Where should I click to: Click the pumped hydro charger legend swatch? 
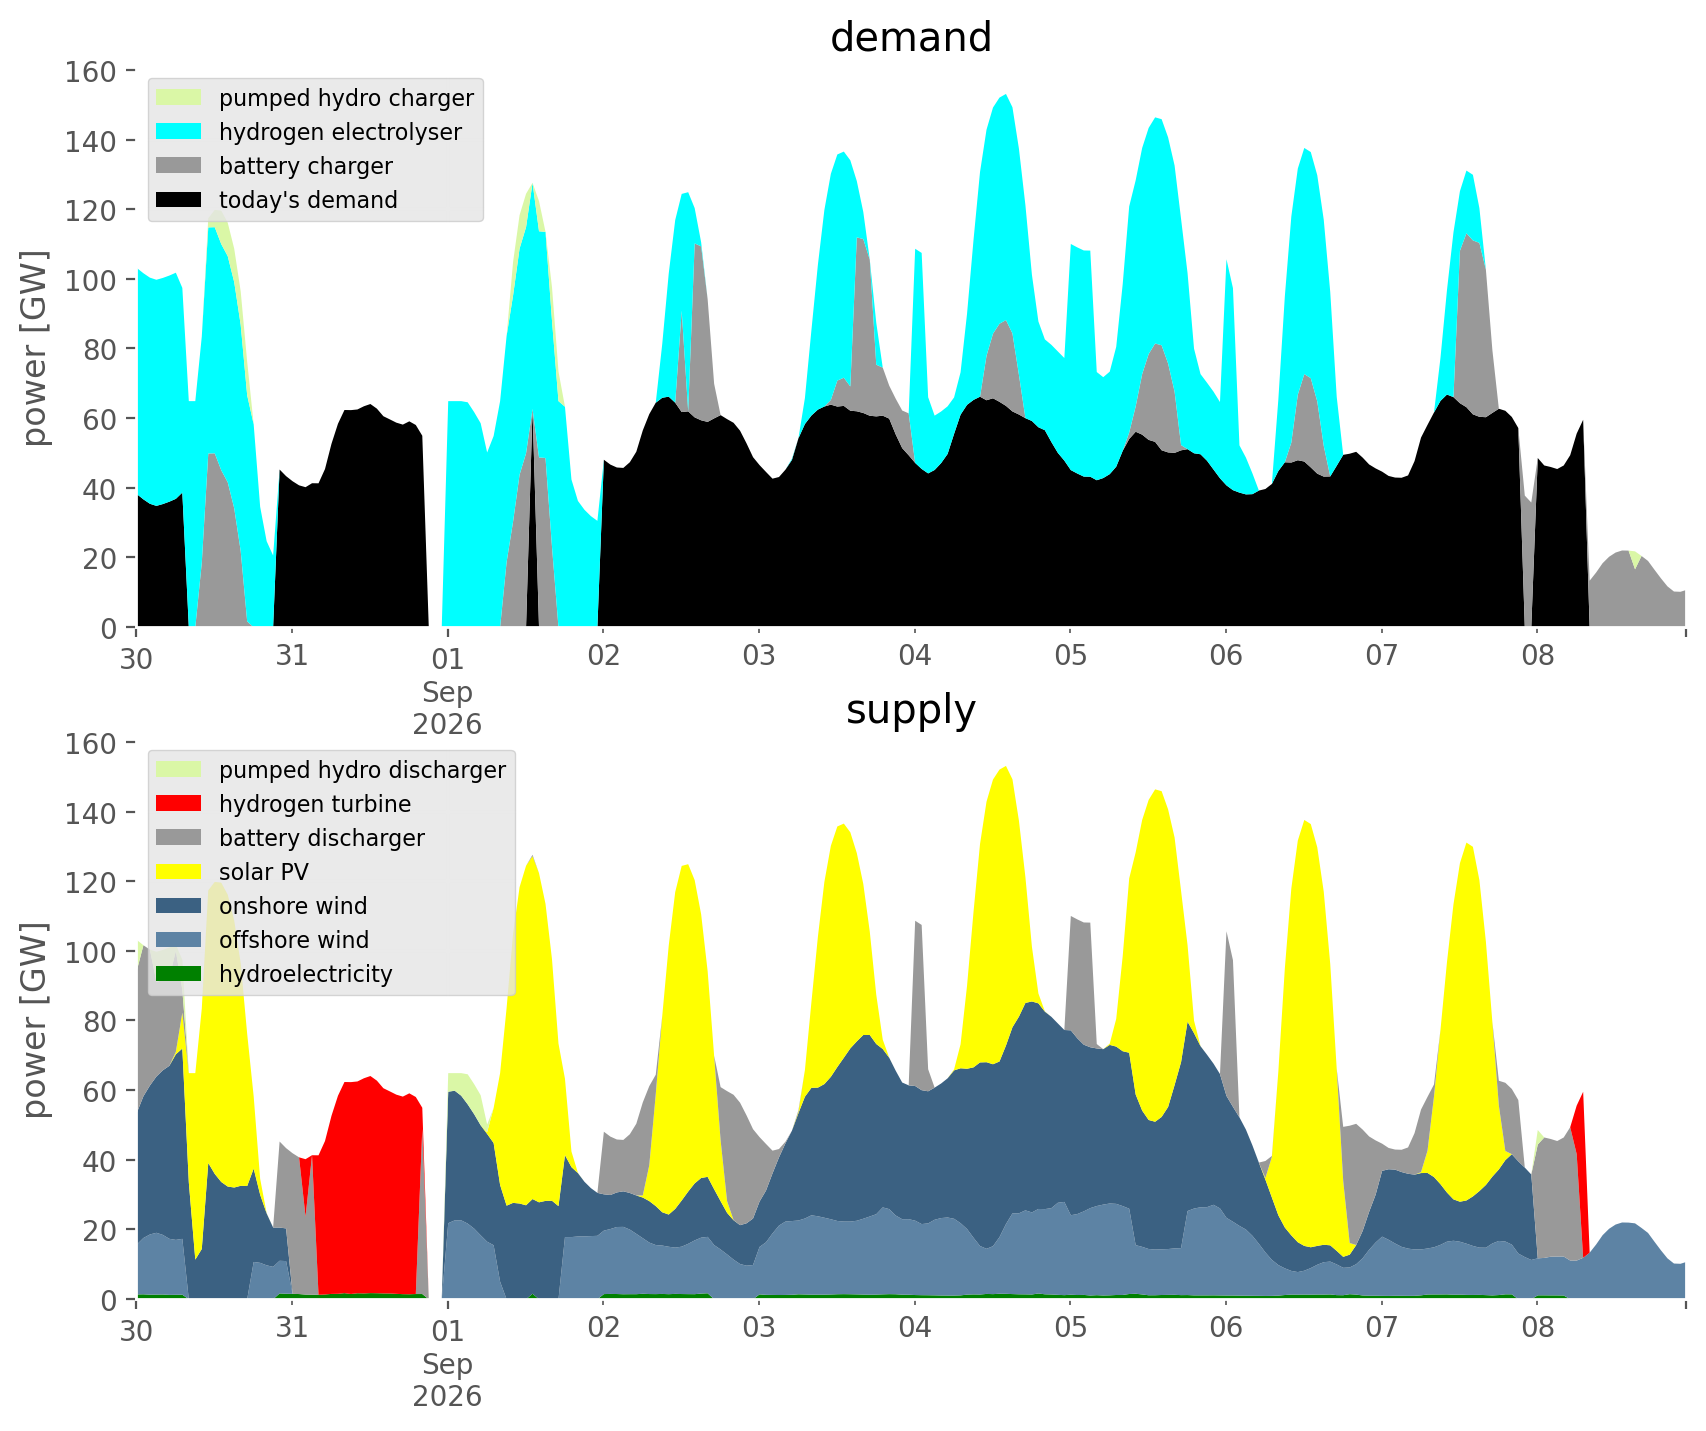pyautogui.click(x=180, y=98)
